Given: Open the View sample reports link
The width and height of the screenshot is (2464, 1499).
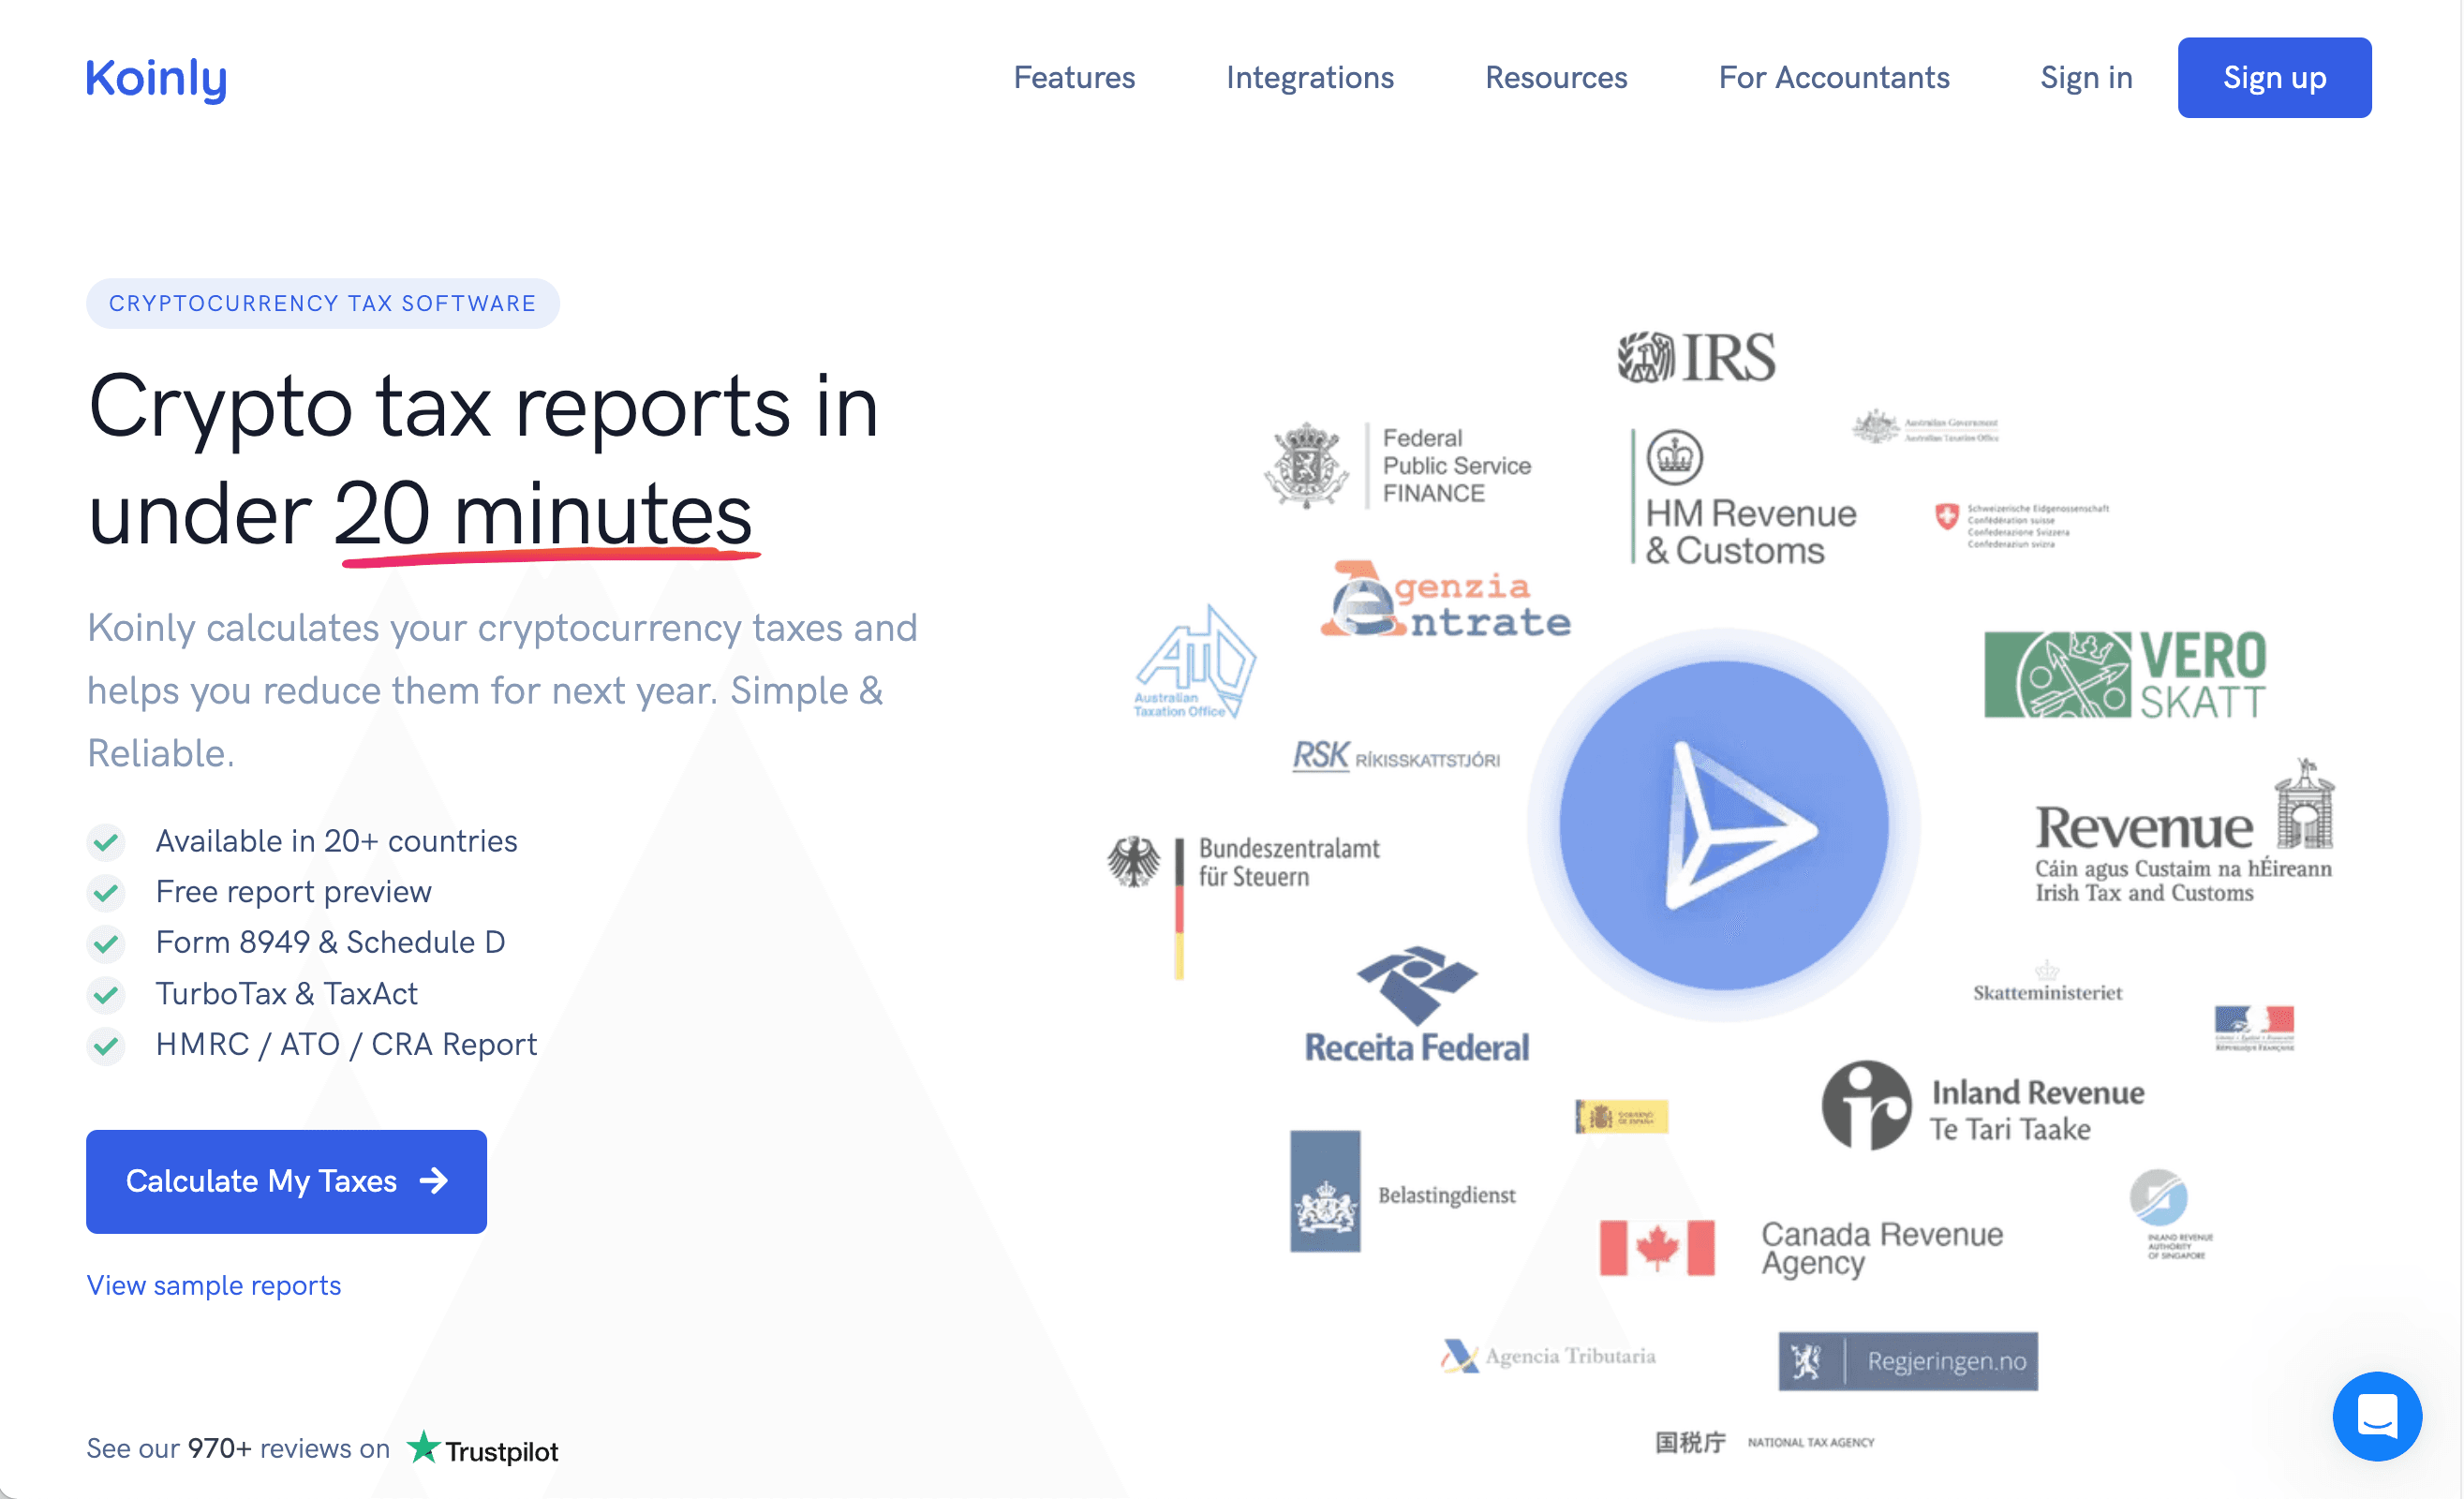Looking at the screenshot, I should [214, 1285].
